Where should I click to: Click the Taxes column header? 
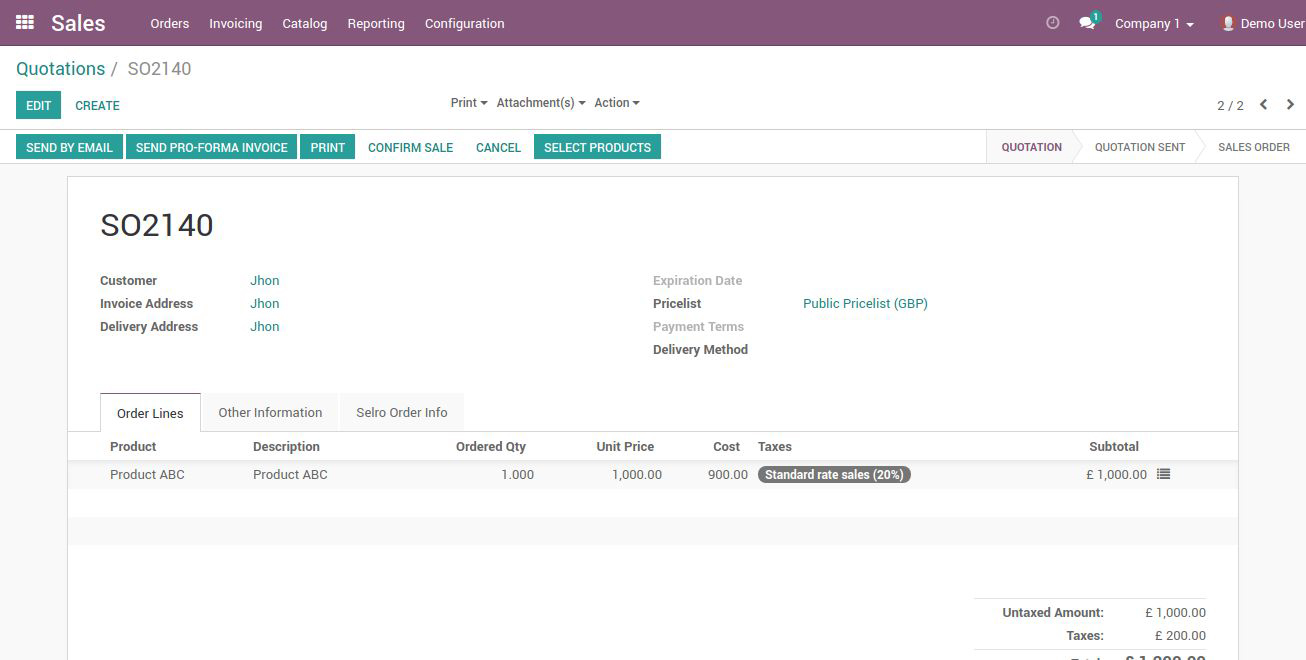click(x=775, y=447)
